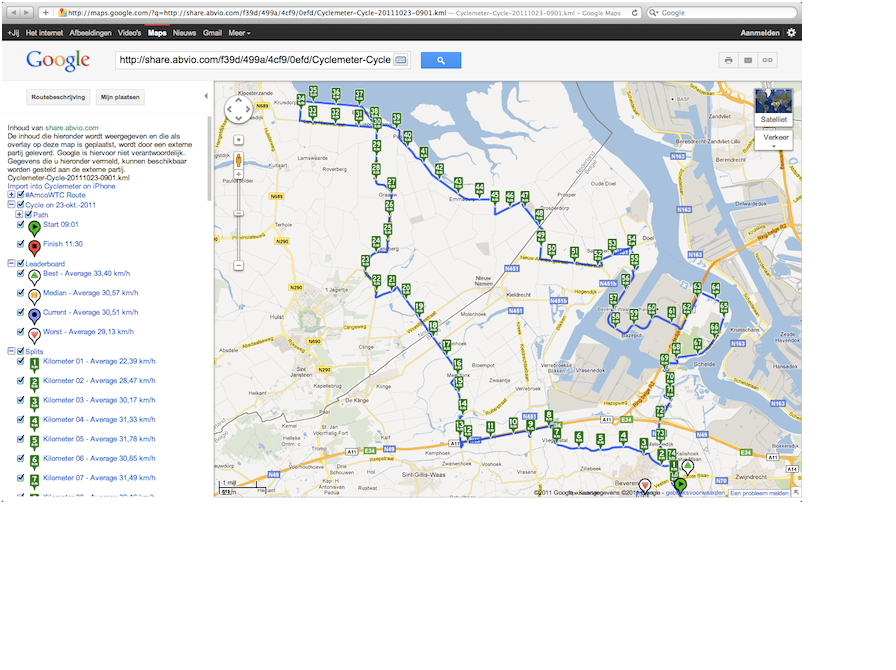
Task: Toggle the Path checkbox
Action: click(x=29, y=215)
